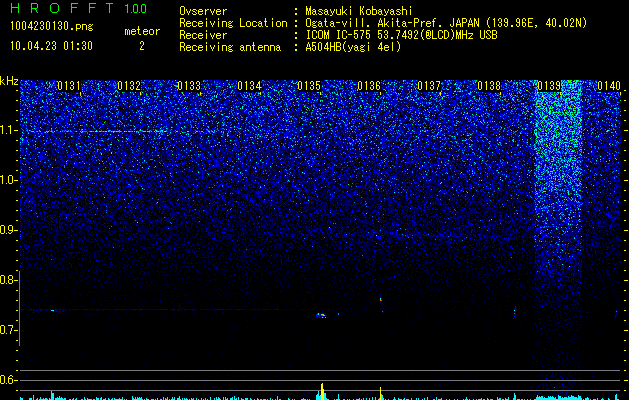The height and width of the screenshot is (400, 629).
Task: Click the 0137 time marker
Action: [429, 86]
